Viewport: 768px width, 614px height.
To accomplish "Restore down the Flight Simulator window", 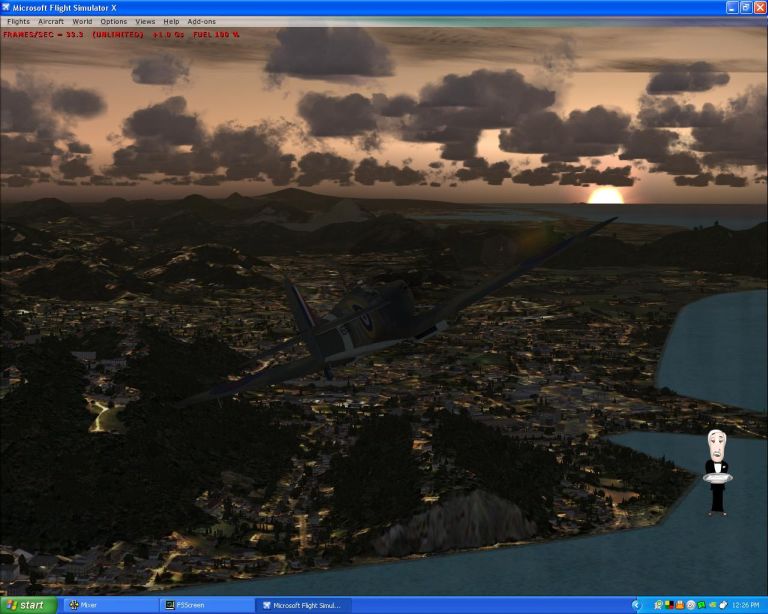I will [x=745, y=7].
